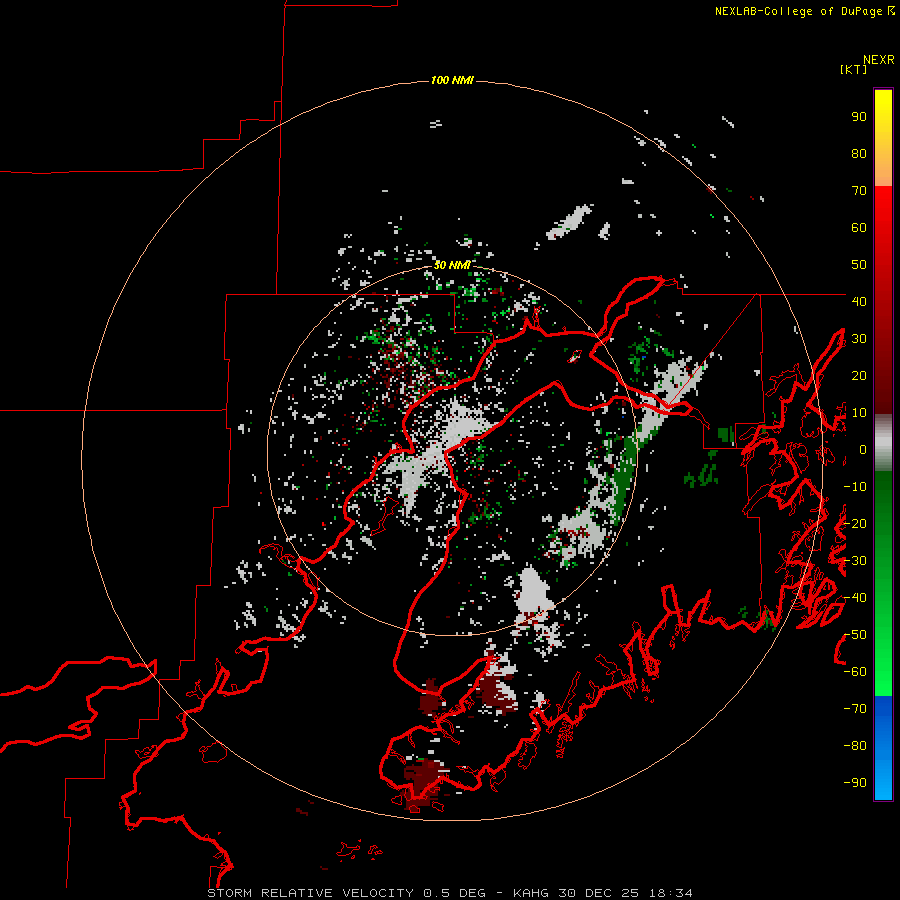Click the -50 value on the velocity scale
The image size is (900, 900).
[855, 635]
